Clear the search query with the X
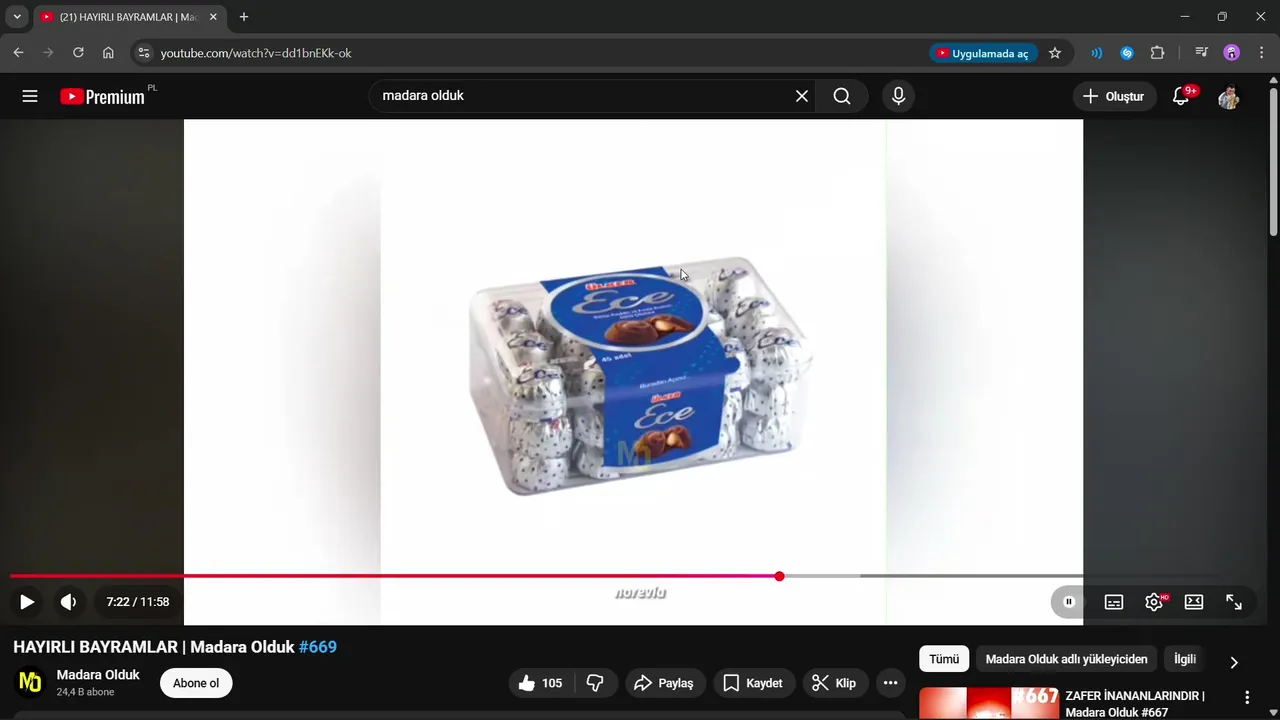Screen dimensions: 1280x720 coord(802,96)
